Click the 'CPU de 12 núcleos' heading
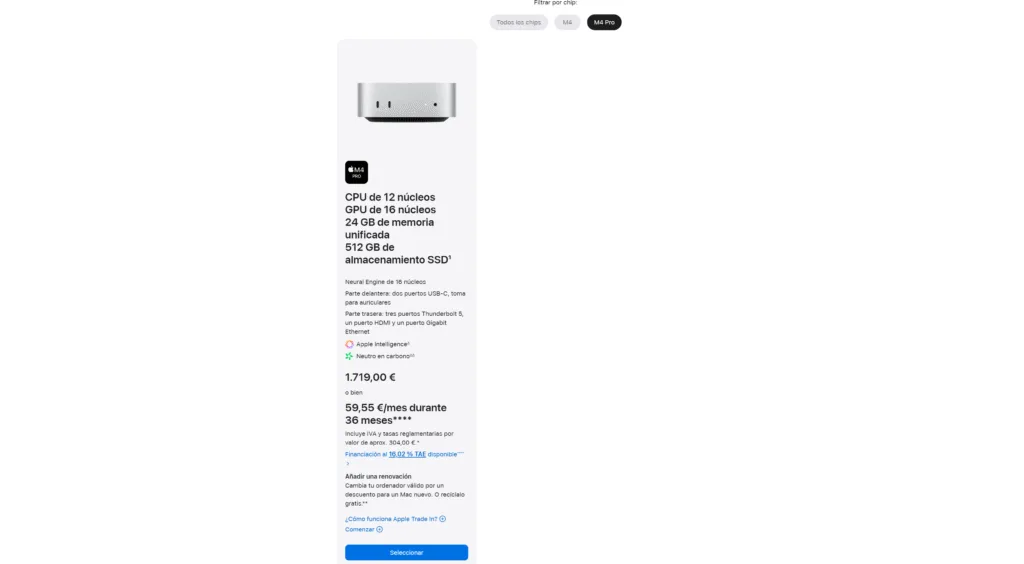This screenshot has width=1024, height=564. pyautogui.click(x=390, y=197)
